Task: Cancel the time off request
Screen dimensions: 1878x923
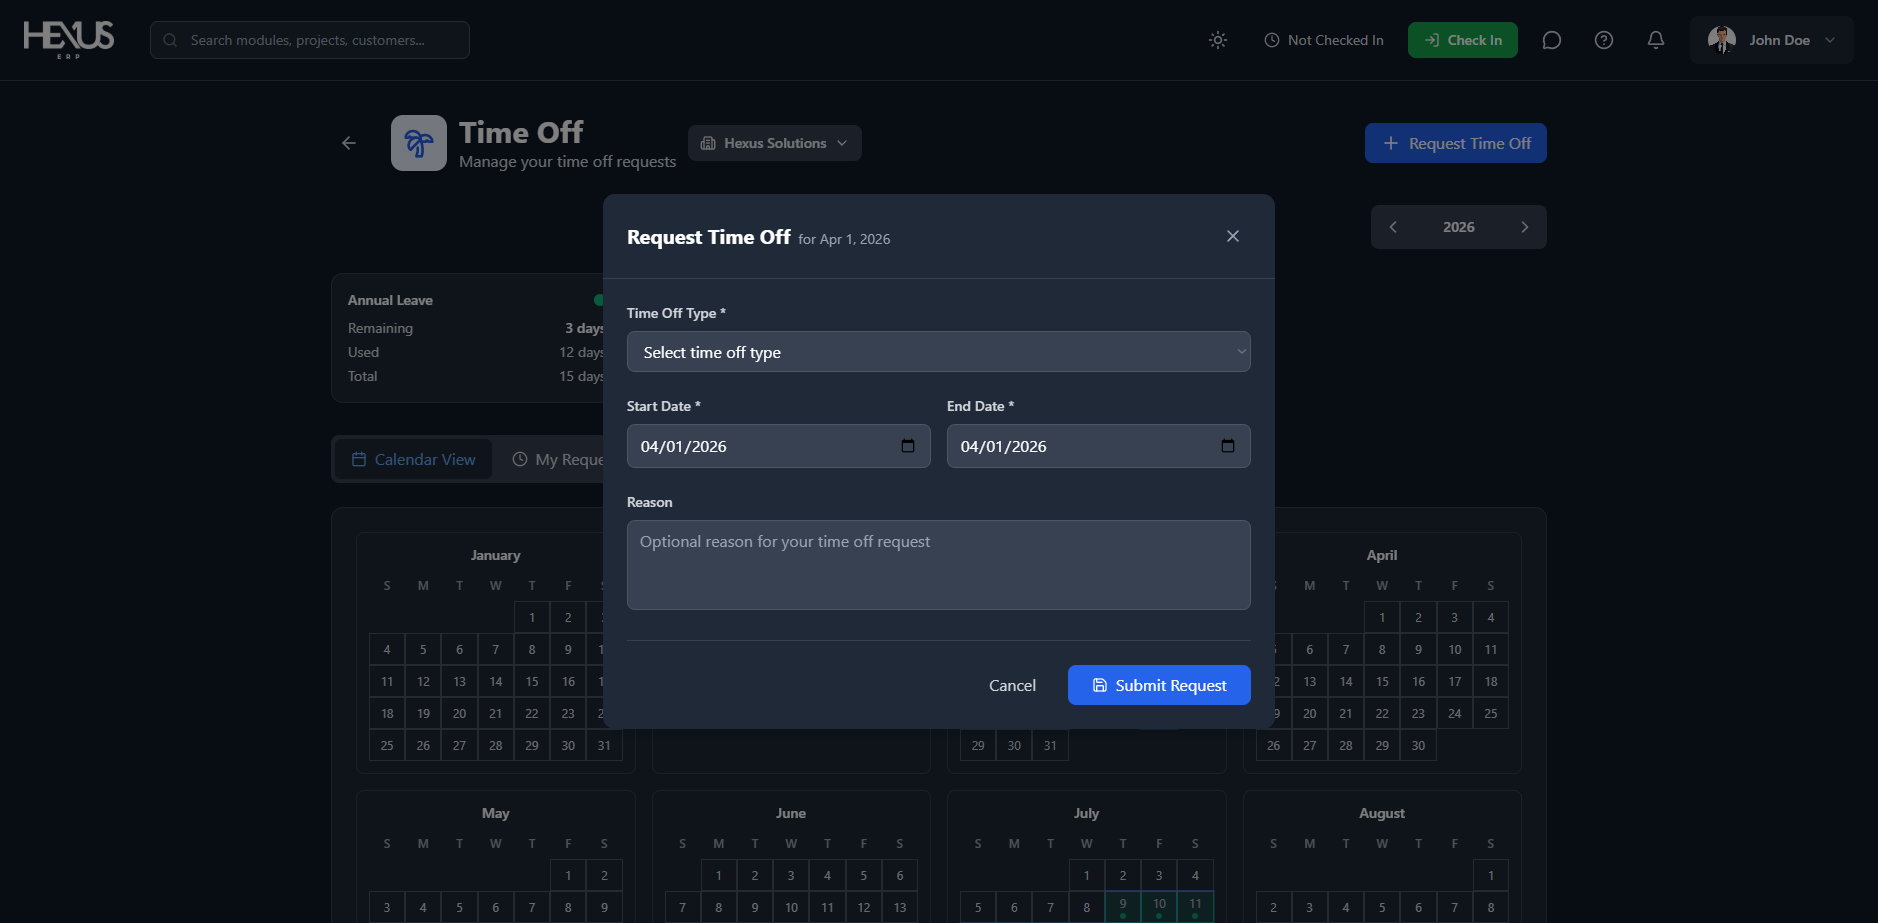Action: (1012, 685)
